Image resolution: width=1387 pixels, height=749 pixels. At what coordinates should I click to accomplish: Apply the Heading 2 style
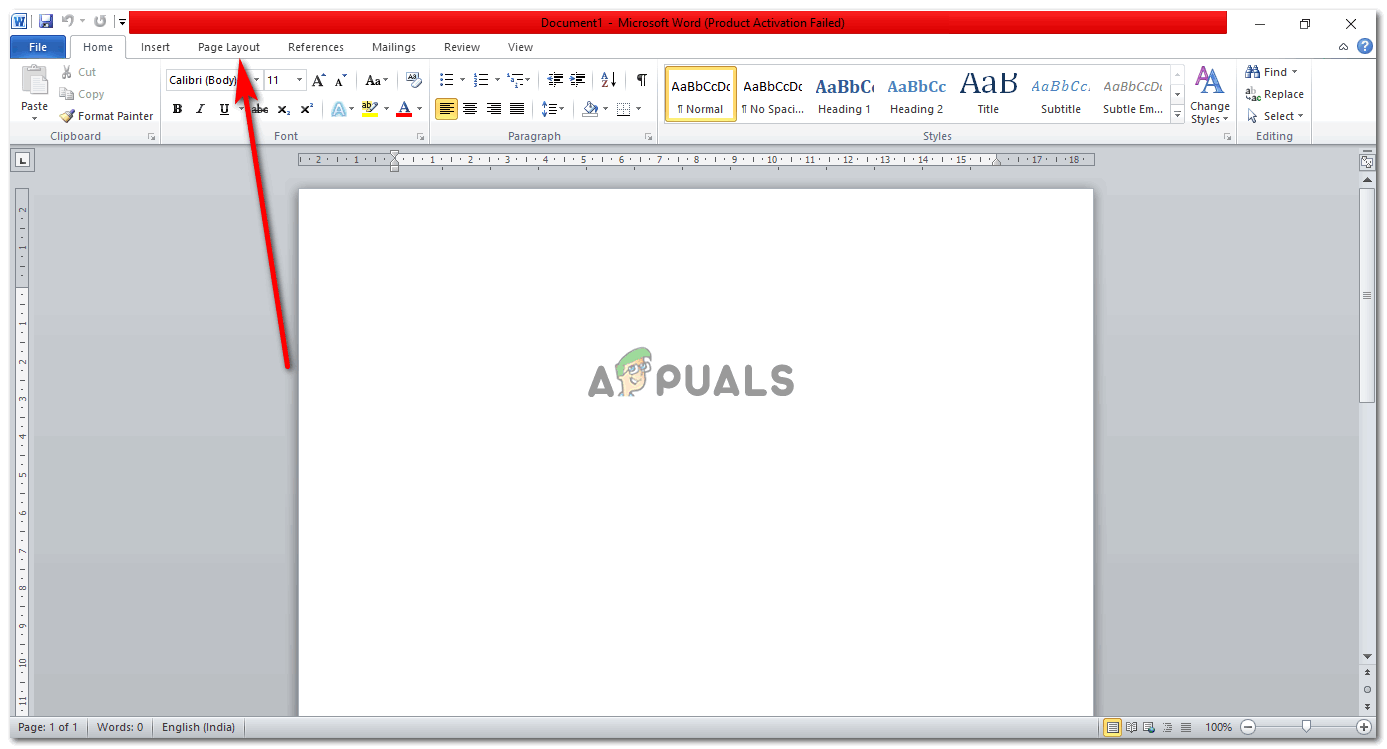(x=916, y=94)
